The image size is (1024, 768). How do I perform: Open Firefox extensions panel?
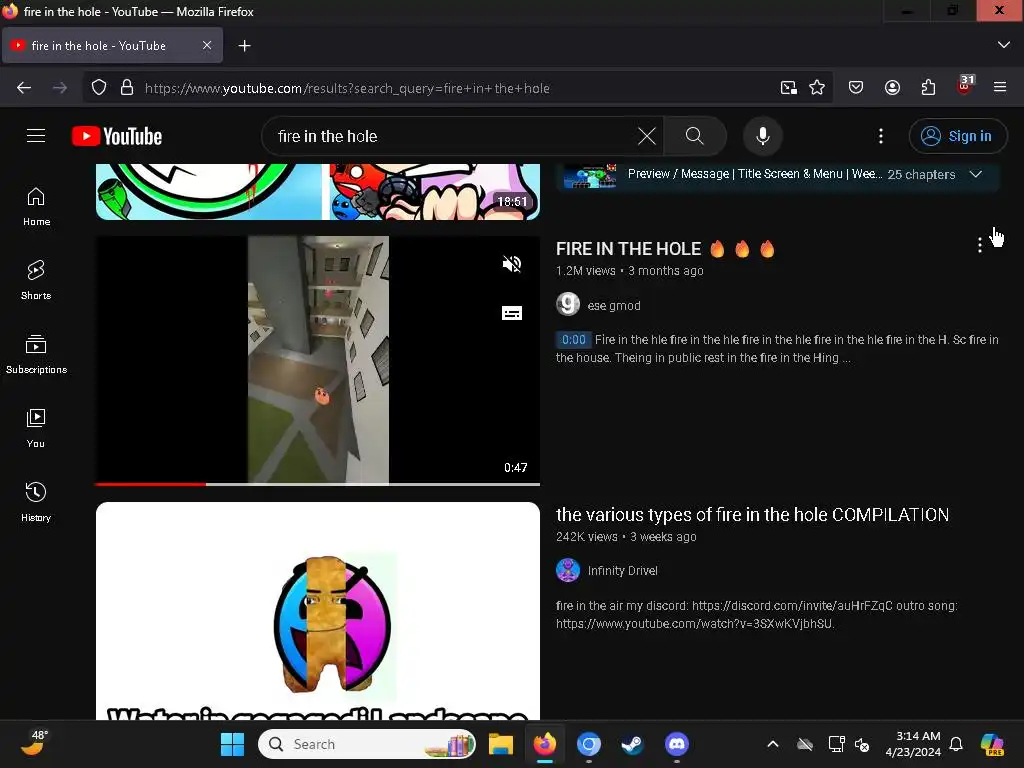[928, 88]
